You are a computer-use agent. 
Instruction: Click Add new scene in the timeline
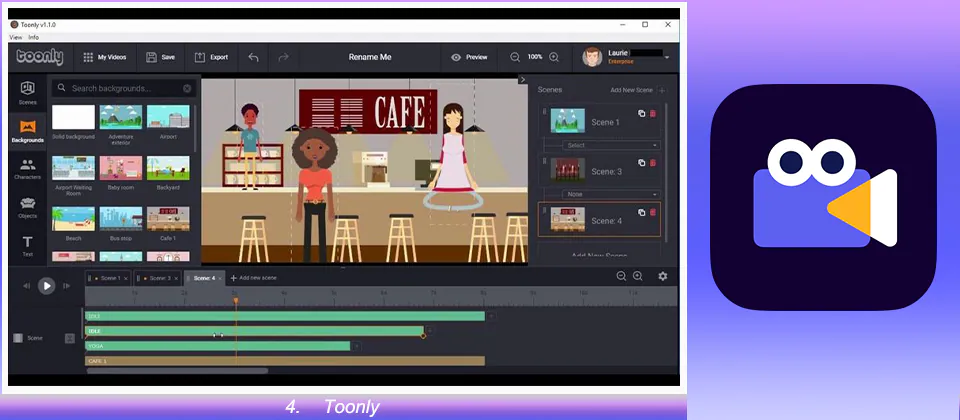(253, 278)
